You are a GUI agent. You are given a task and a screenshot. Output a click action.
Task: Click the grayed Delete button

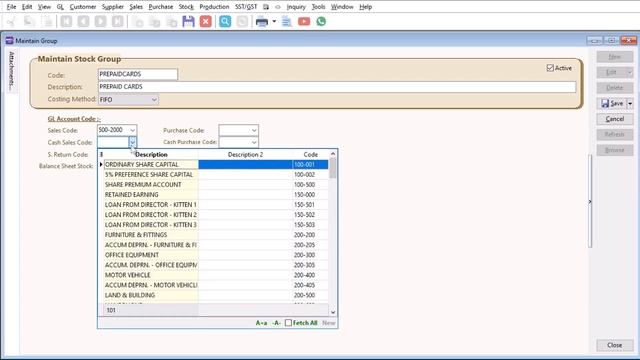(x=615, y=88)
